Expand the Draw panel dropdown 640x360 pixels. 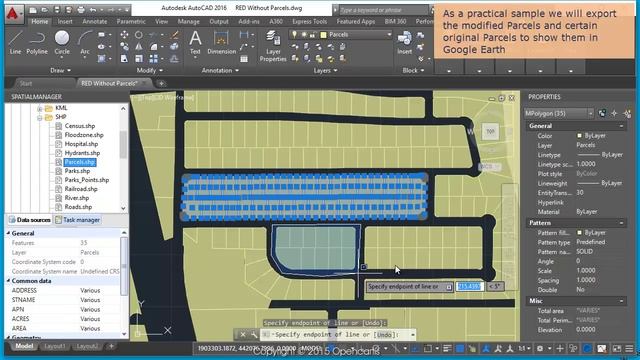(x=60, y=70)
